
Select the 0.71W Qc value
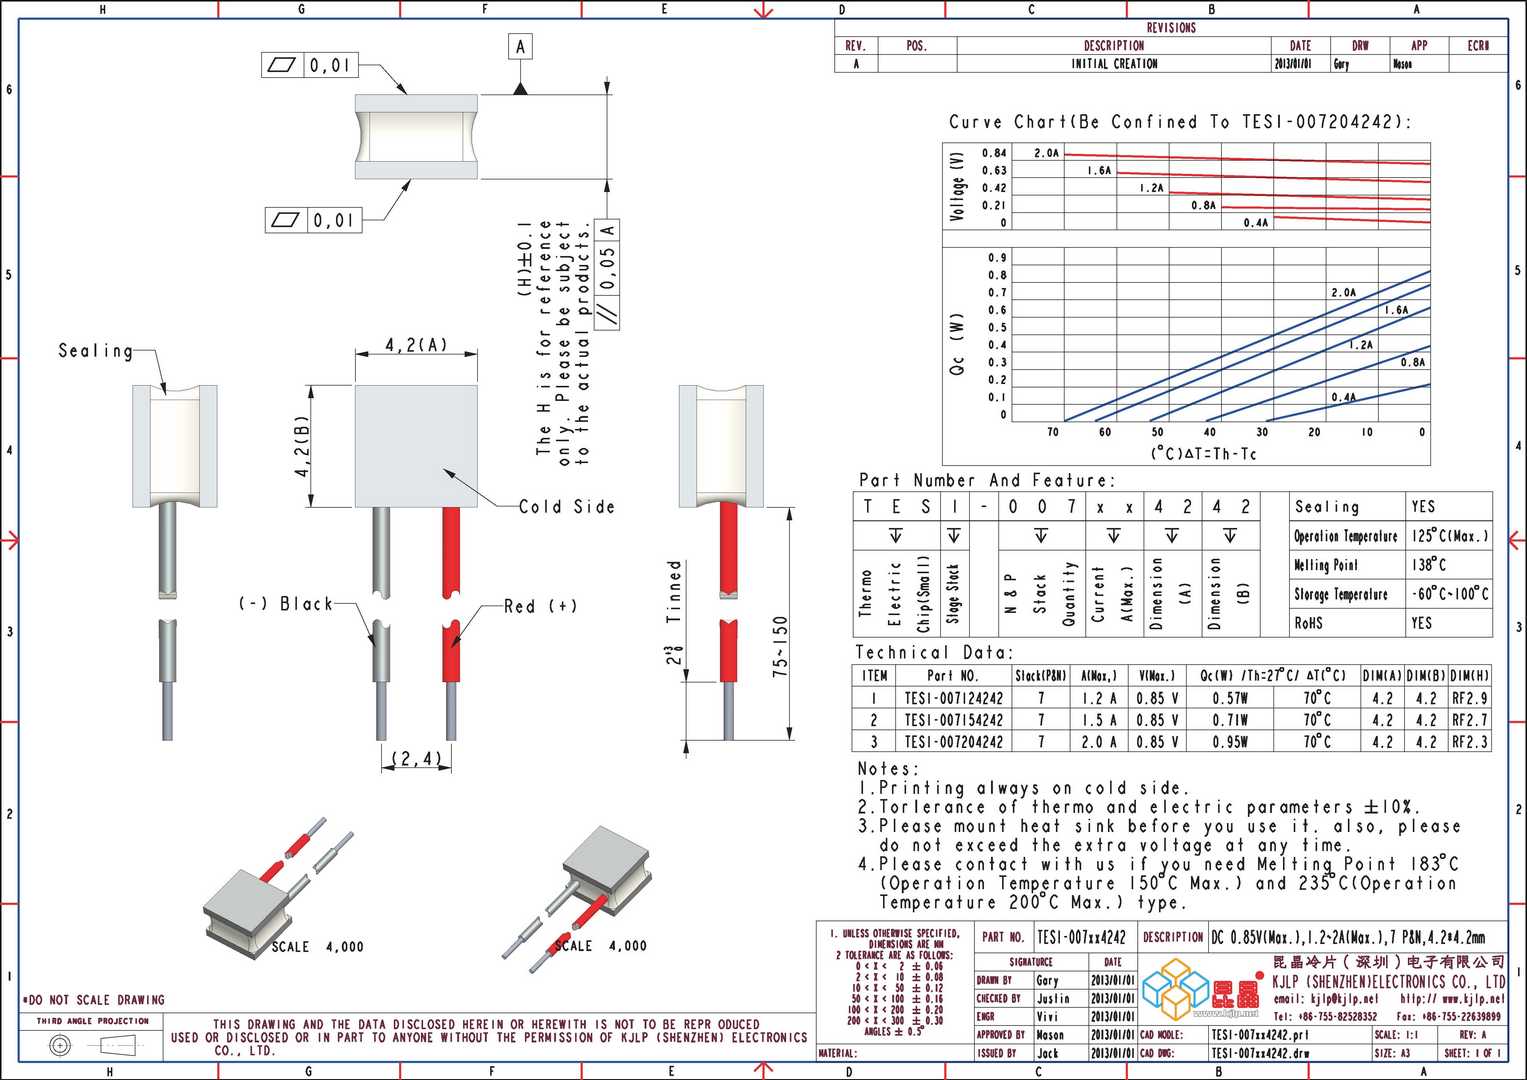[x=1230, y=720]
